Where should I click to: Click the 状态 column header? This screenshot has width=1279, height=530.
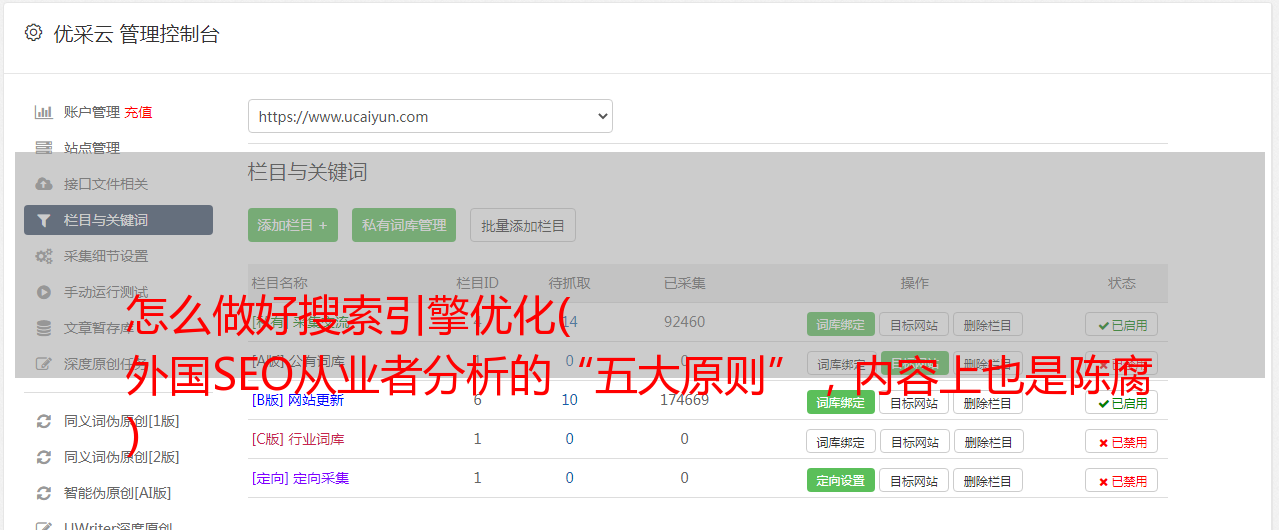point(1122,283)
